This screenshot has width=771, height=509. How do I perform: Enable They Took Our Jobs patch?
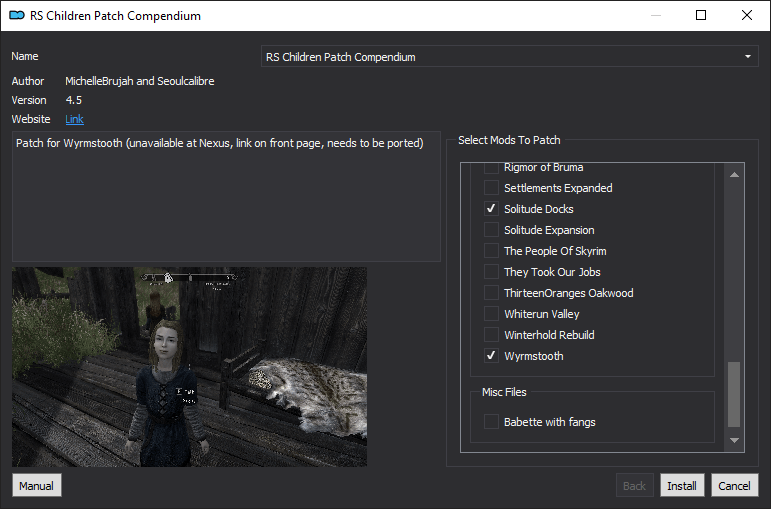[491, 272]
